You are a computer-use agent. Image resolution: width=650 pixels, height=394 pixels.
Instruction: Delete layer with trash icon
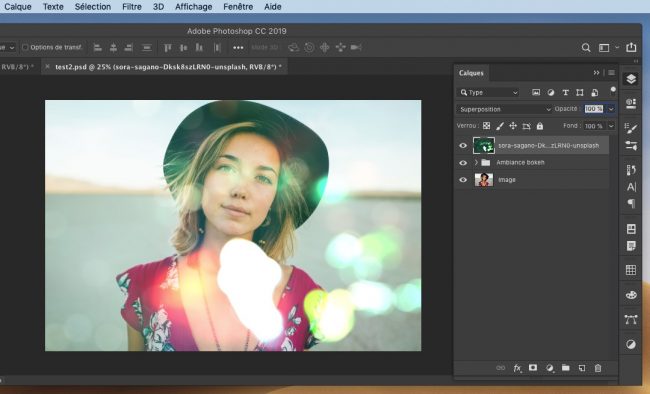coord(598,368)
